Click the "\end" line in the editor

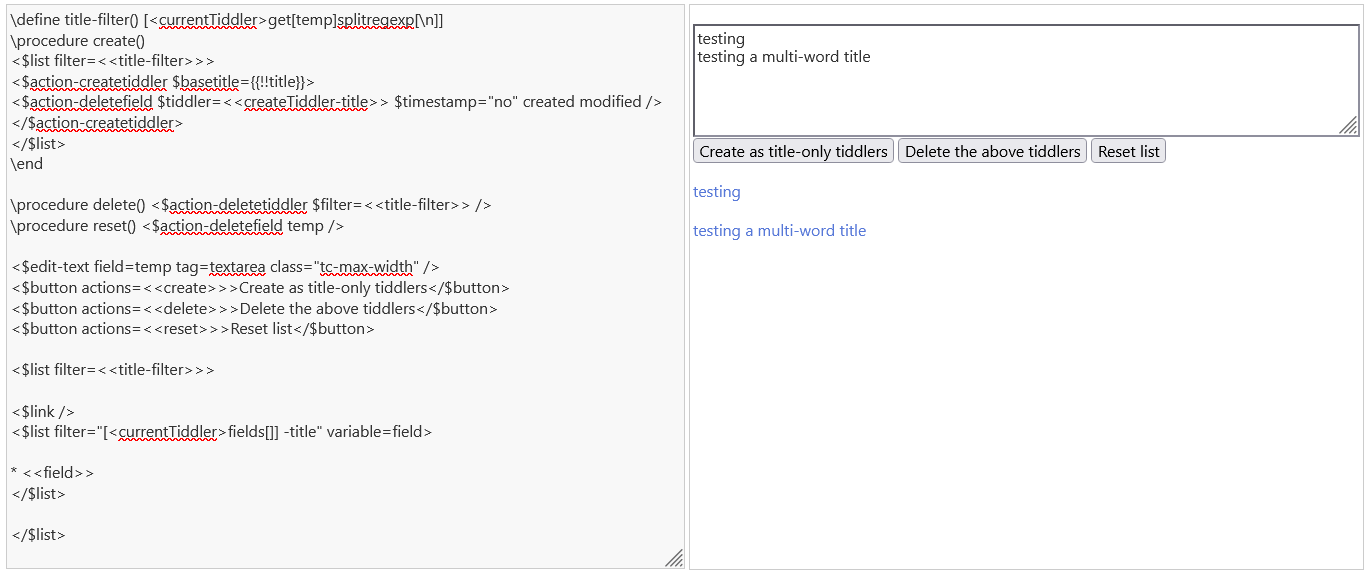point(27,164)
